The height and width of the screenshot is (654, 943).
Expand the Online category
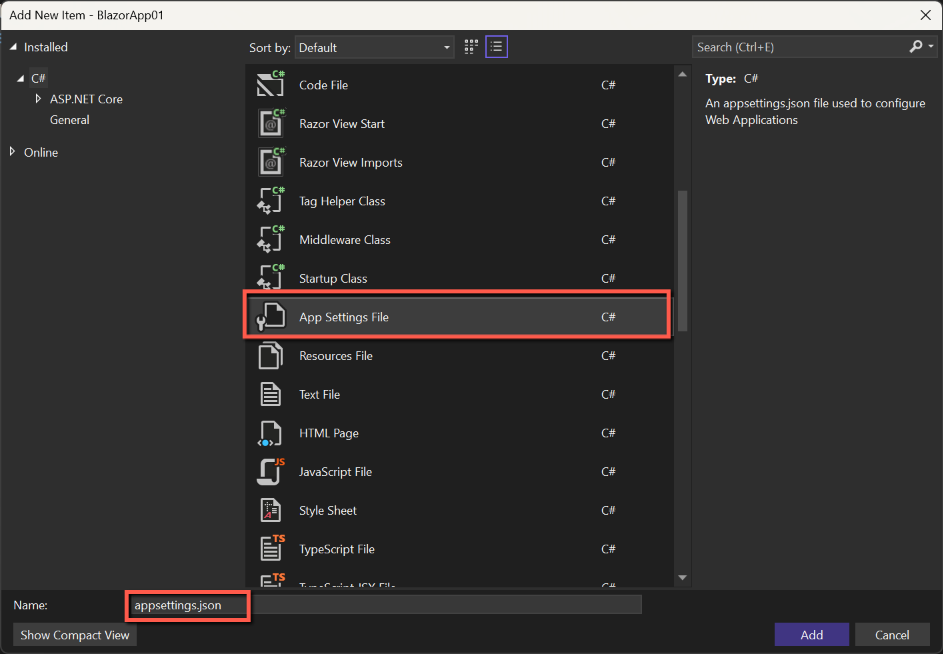pos(12,152)
